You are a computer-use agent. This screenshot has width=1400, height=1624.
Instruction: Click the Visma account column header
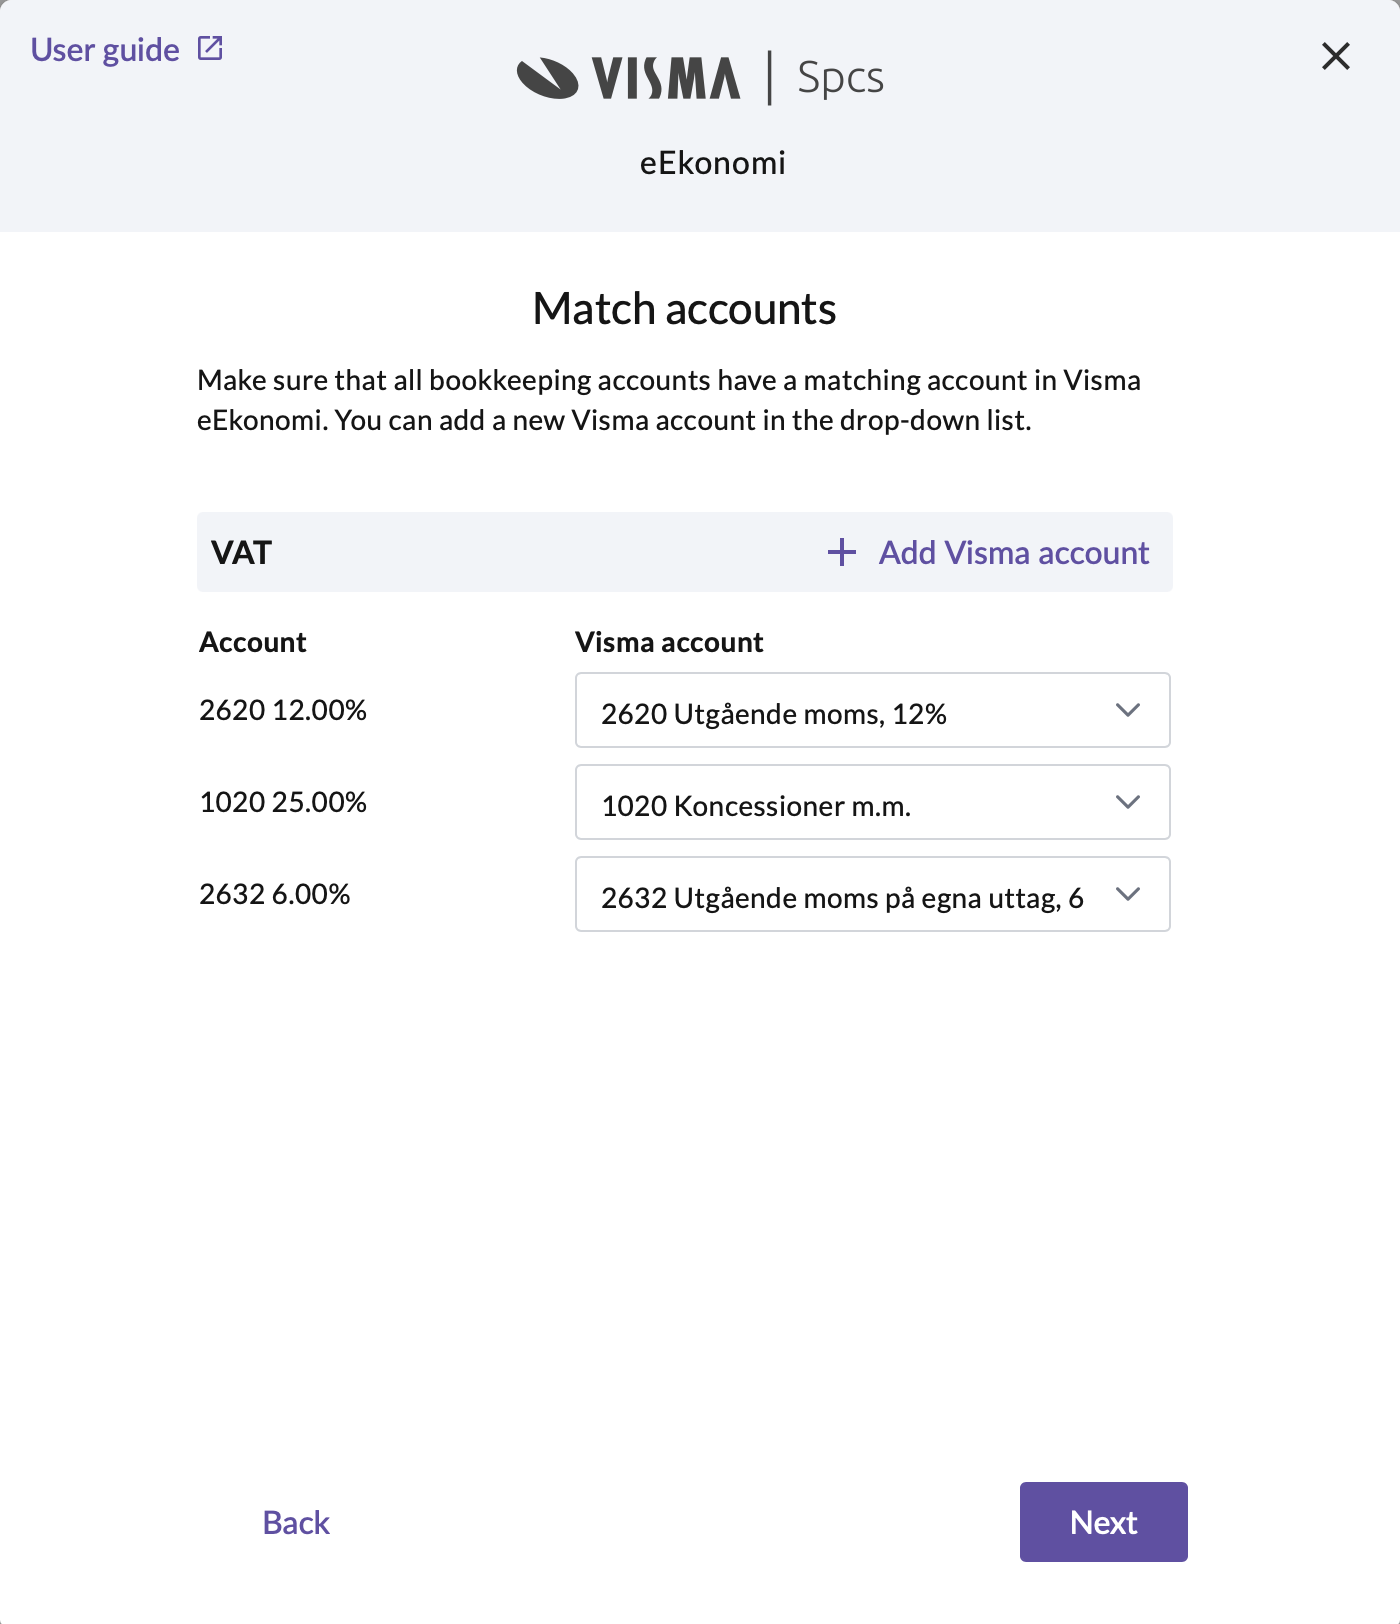669,642
